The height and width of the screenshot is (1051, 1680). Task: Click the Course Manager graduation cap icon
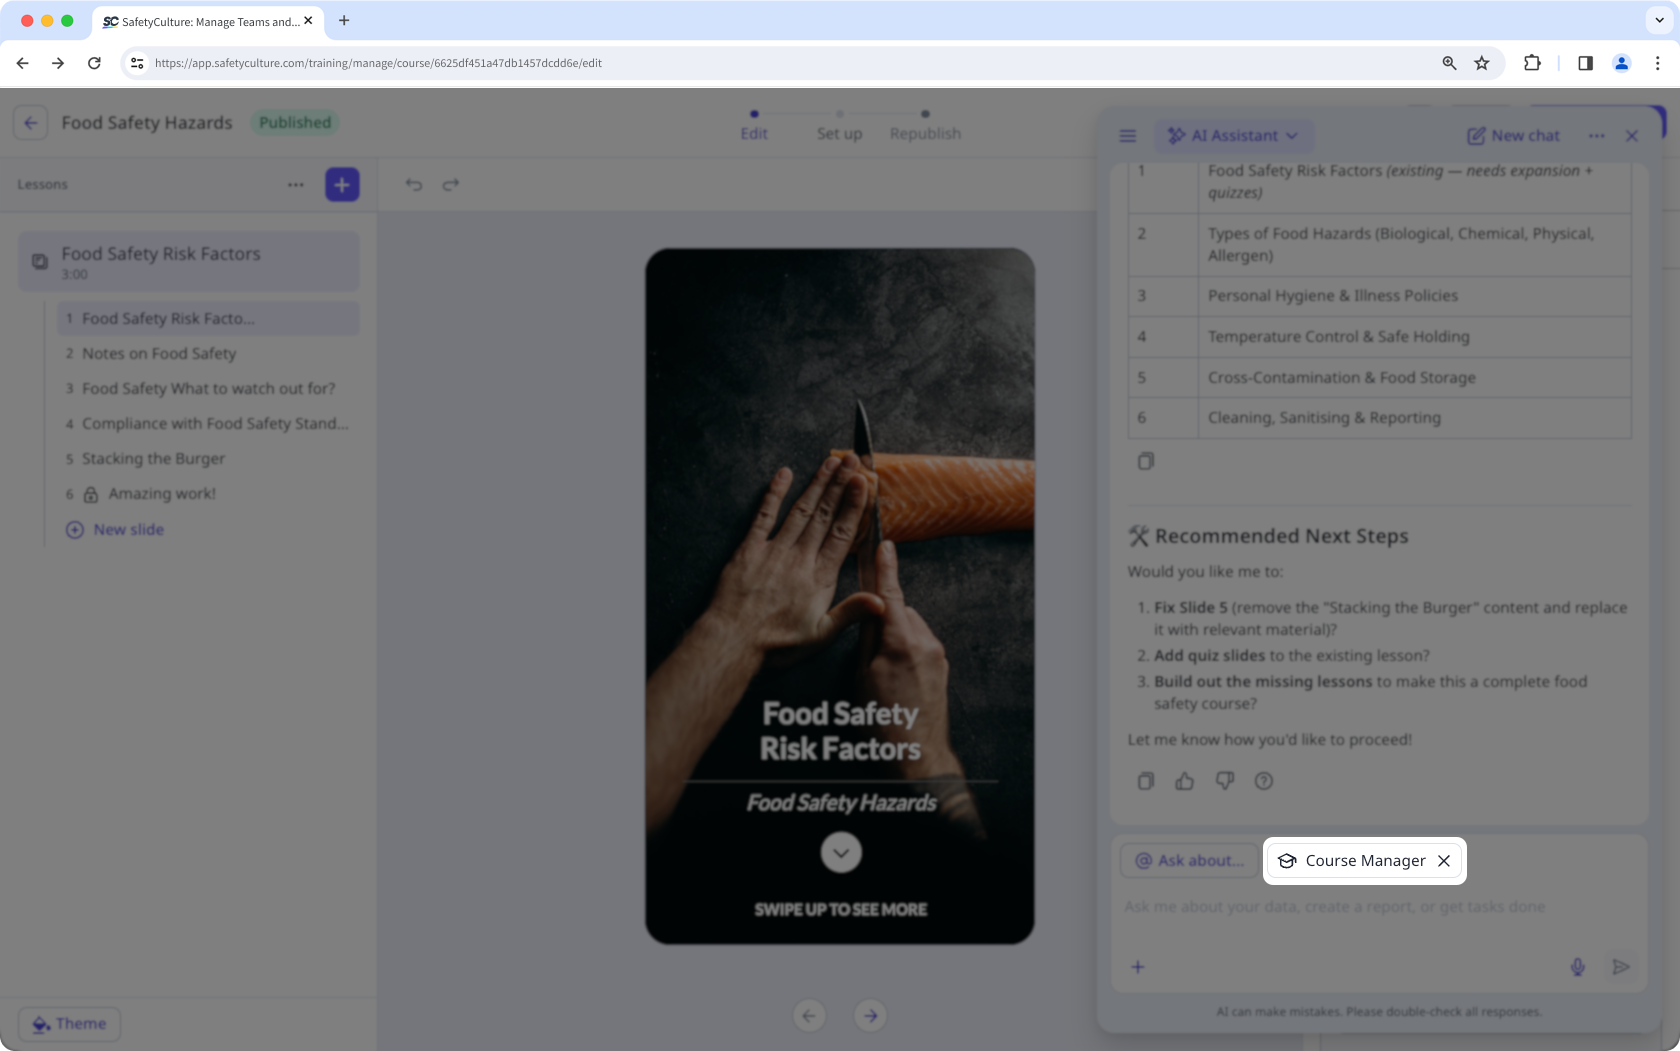pos(1287,861)
